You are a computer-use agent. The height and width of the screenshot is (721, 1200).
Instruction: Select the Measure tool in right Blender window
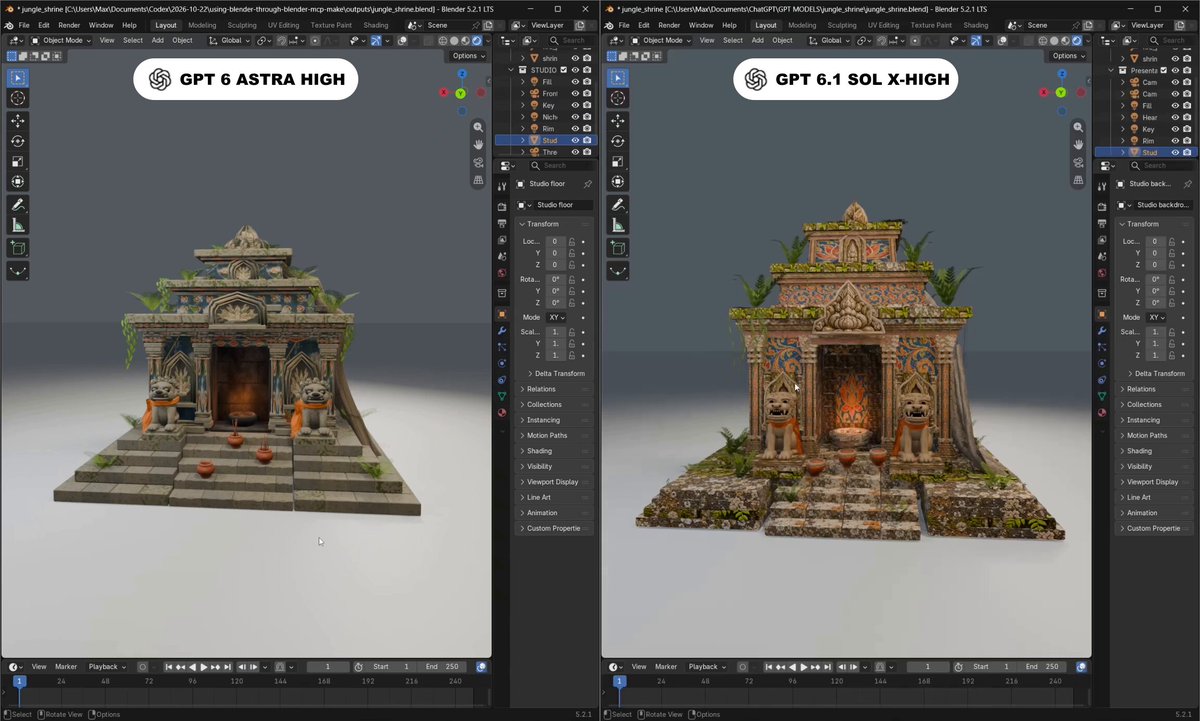pyautogui.click(x=618, y=226)
